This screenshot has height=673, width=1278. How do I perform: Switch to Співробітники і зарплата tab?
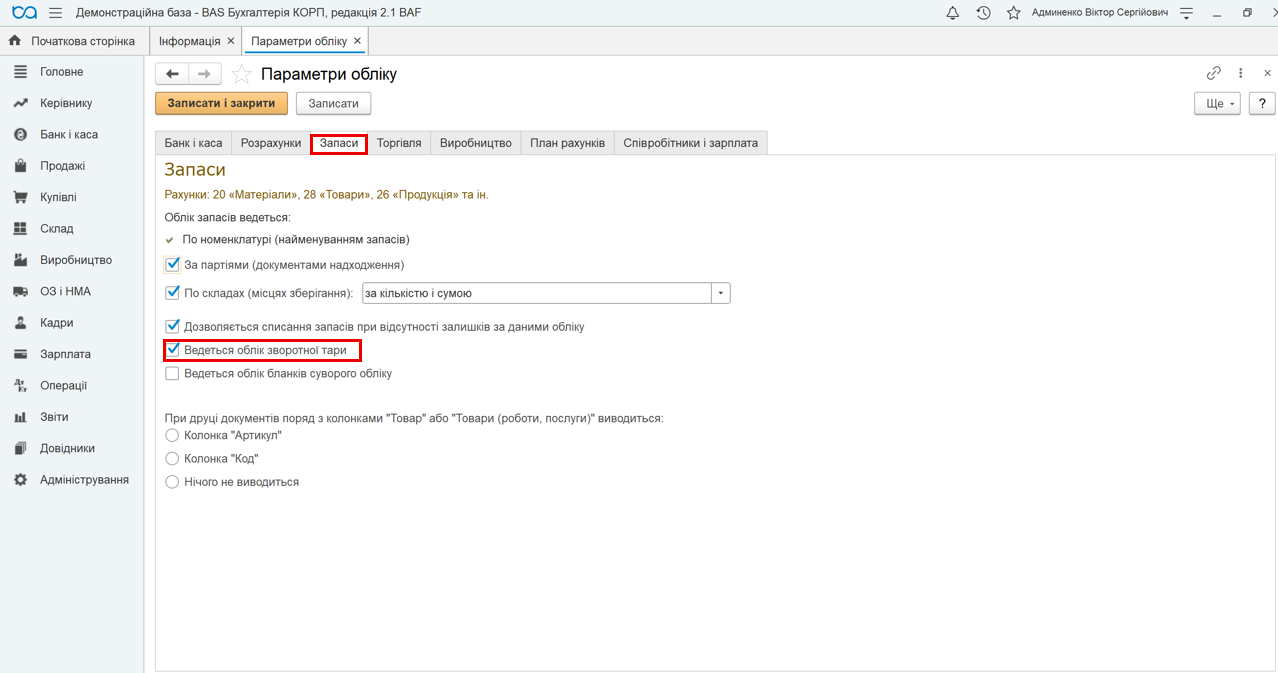690,143
